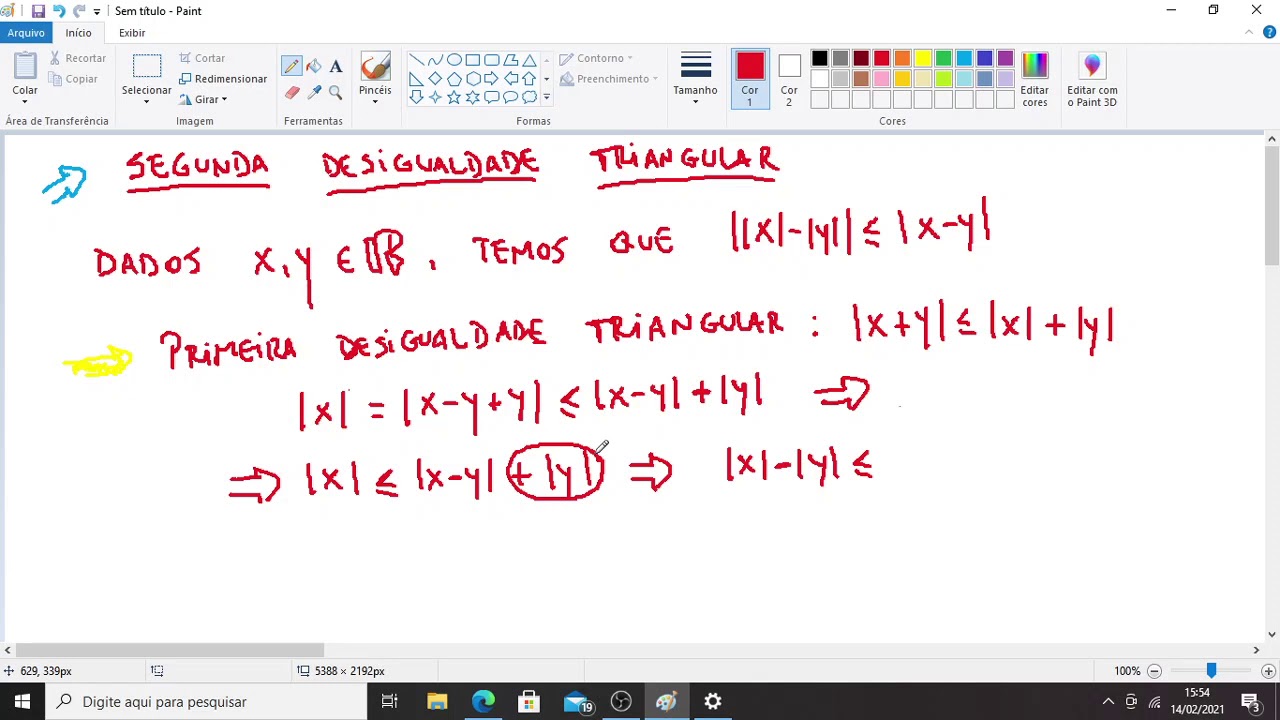Viewport: 1280px width, 720px height.
Task: Open Microsoft Edge from the taskbar
Action: tap(483, 702)
